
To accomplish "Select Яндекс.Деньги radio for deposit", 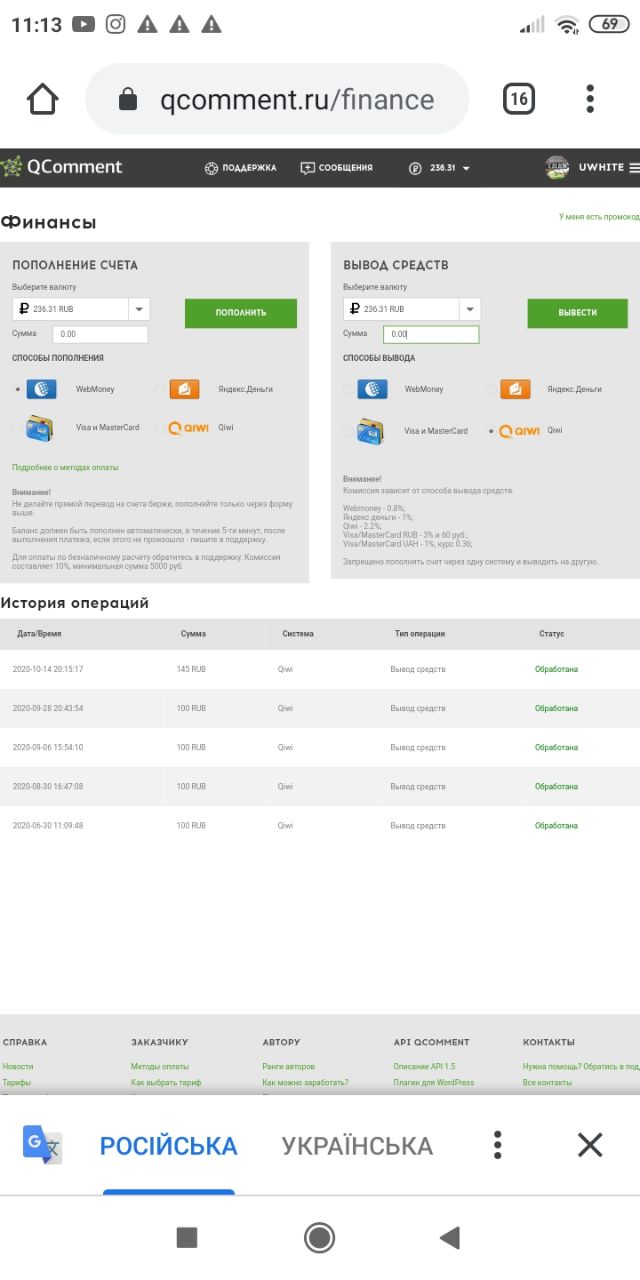I will [x=160, y=390].
